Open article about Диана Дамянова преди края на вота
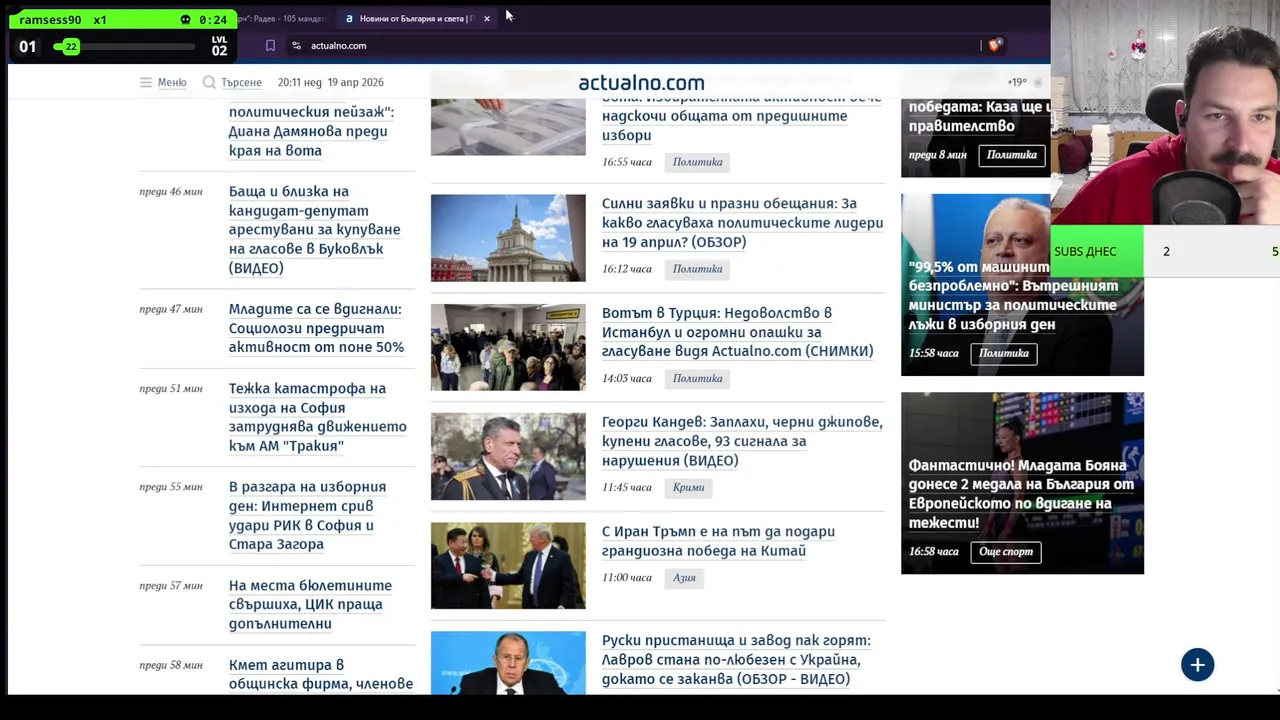1280x720 pixels. (311, 131)
